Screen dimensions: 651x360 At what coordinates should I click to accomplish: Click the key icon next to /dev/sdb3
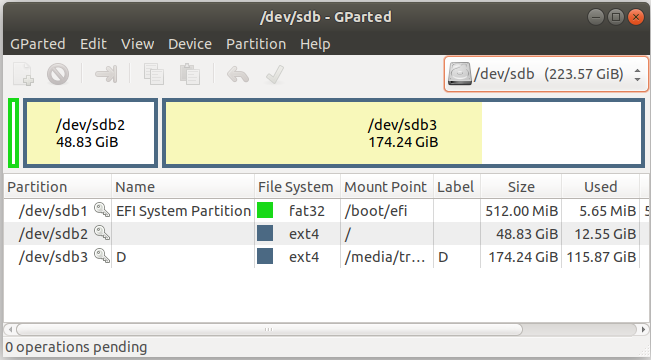coord(102,256)
